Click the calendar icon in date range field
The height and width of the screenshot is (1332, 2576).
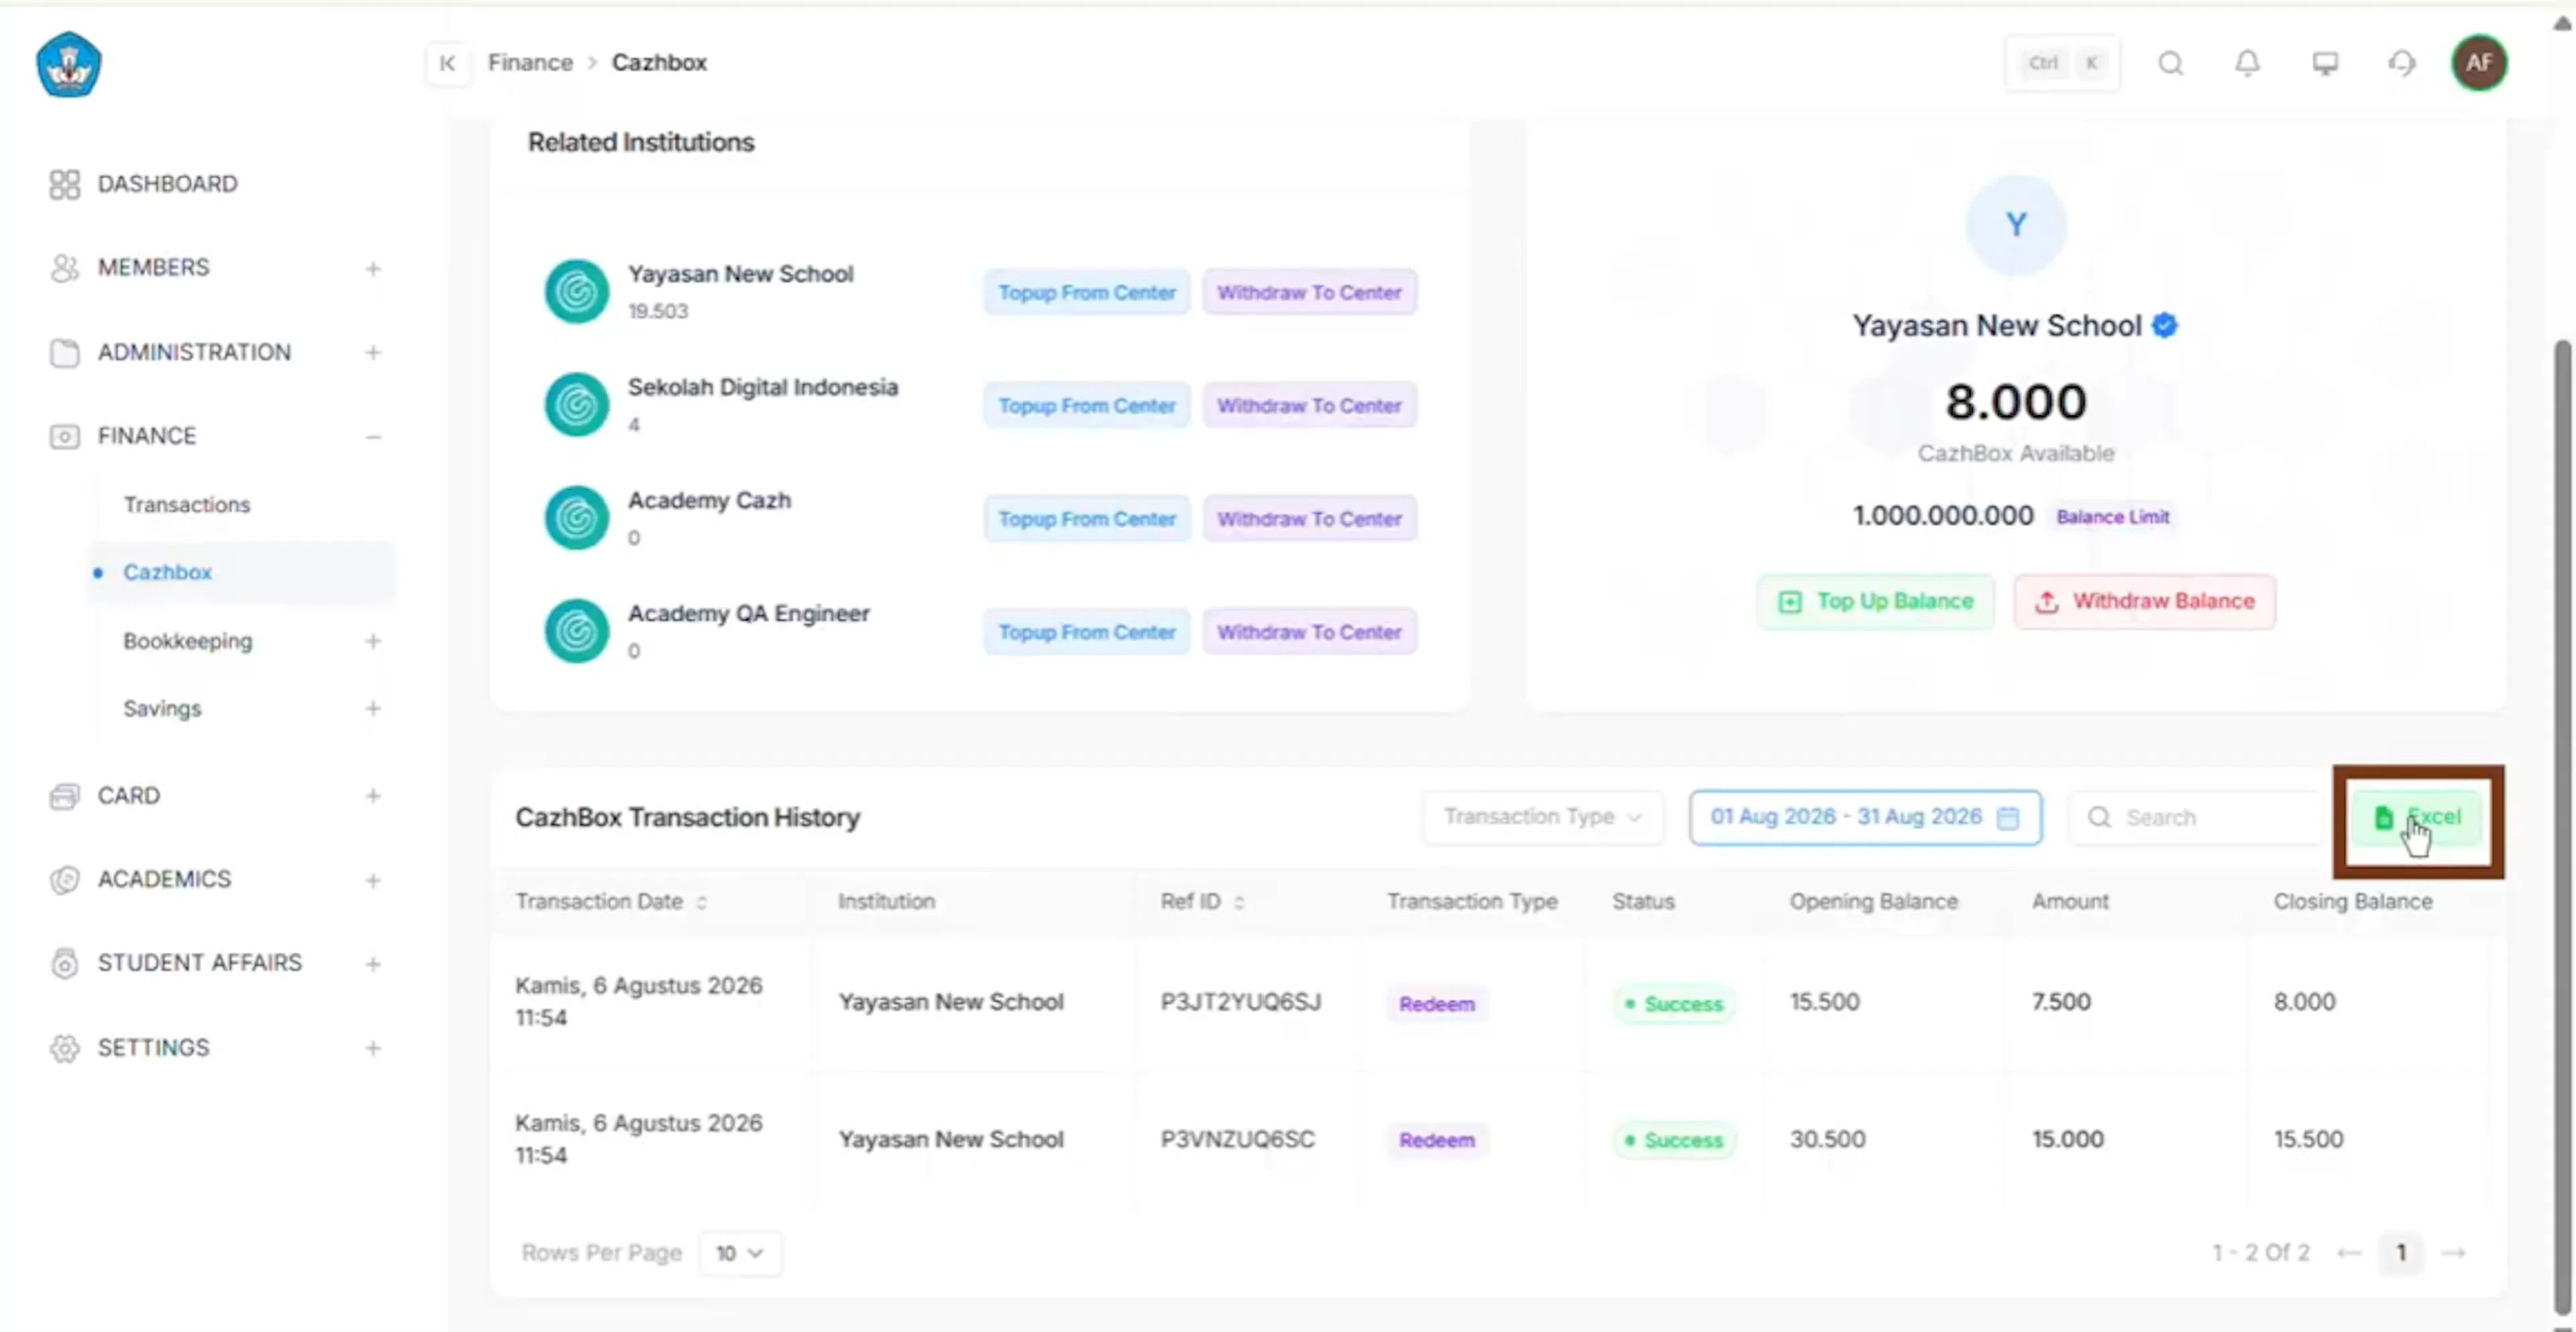coord(2008,818)
